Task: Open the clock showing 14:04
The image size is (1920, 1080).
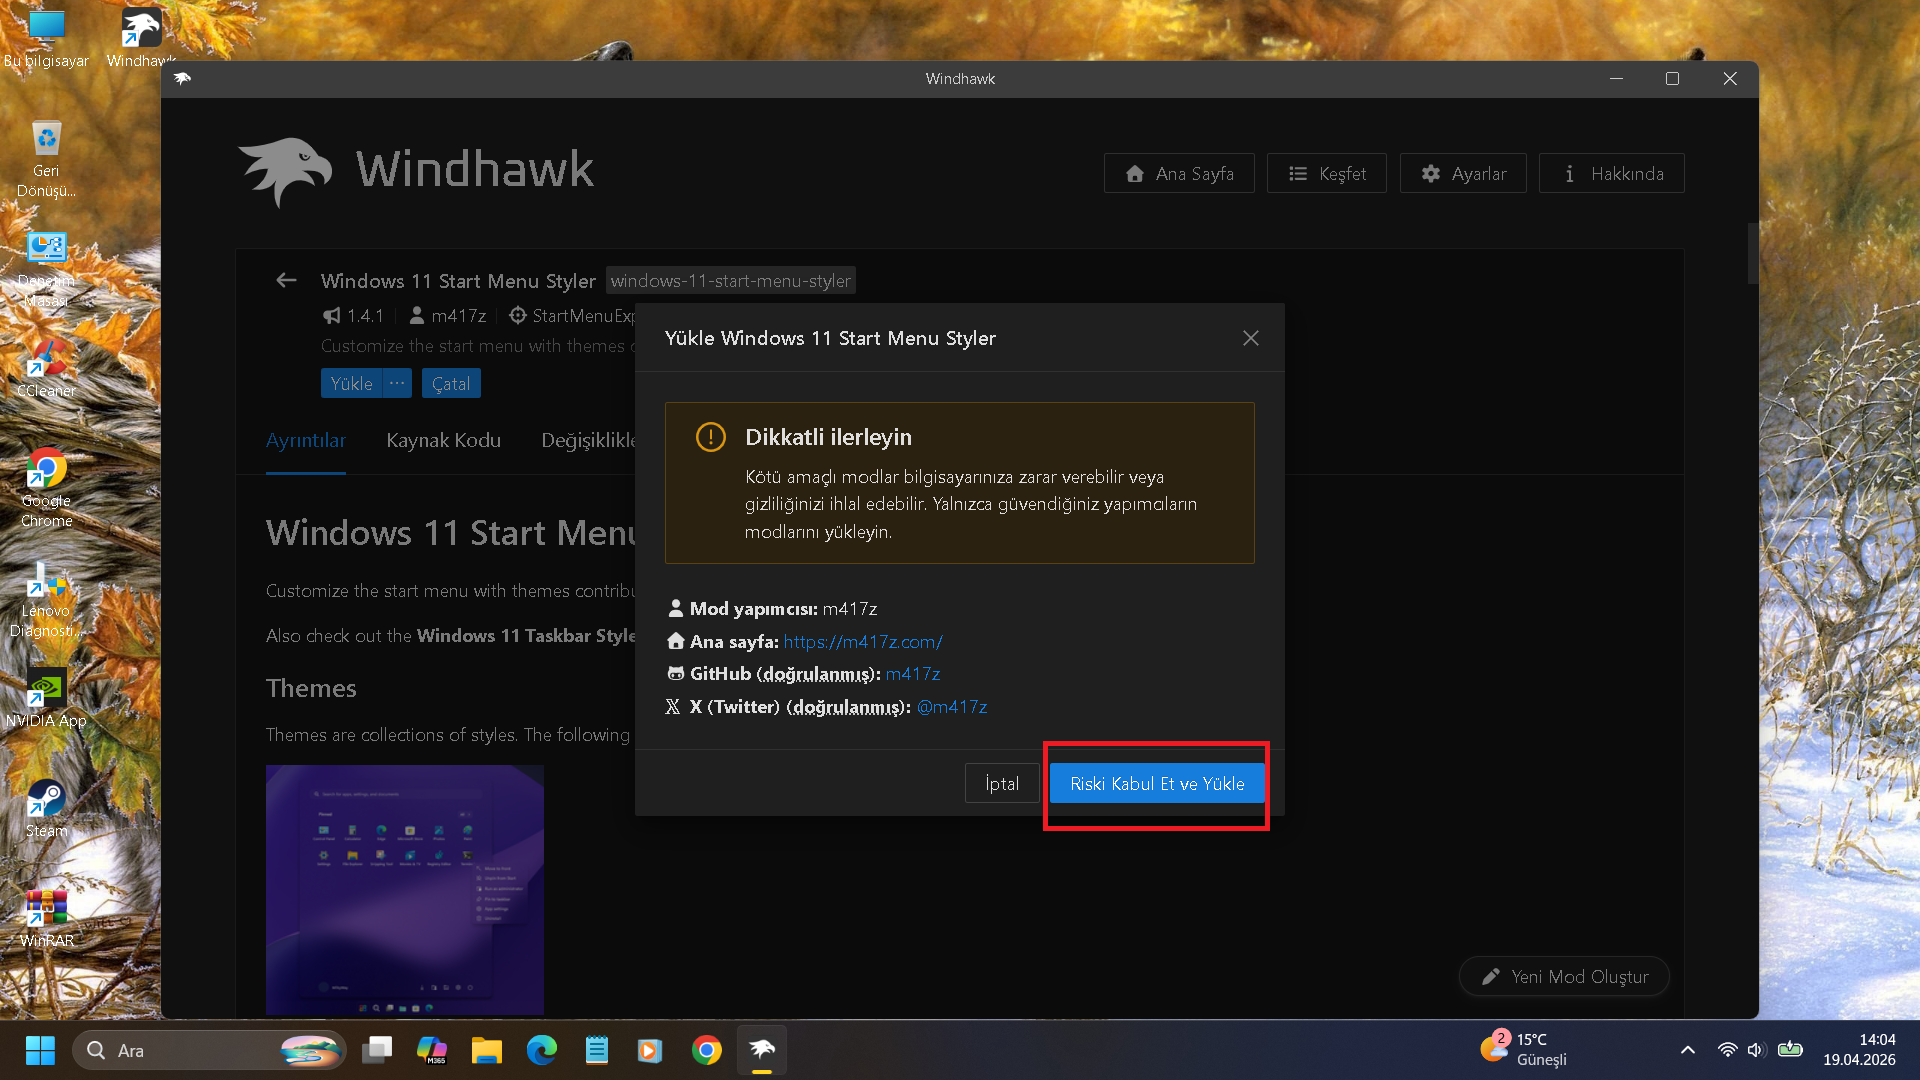Action: (x=1859, y=1050)
